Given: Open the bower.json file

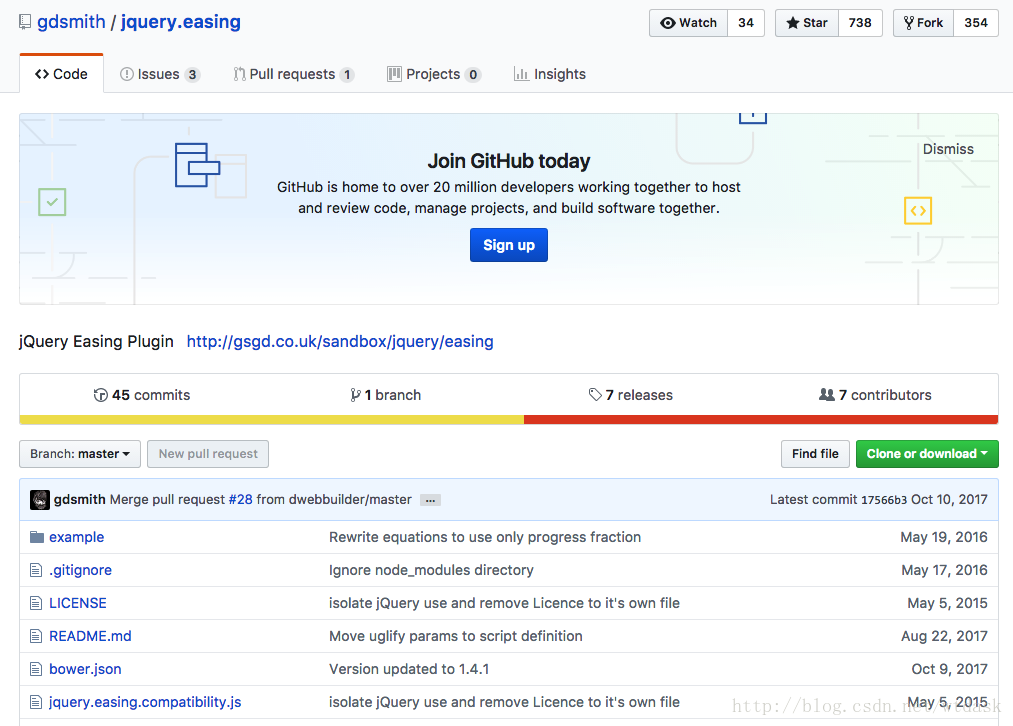Looking at the screenshot, I should point(85,669).
